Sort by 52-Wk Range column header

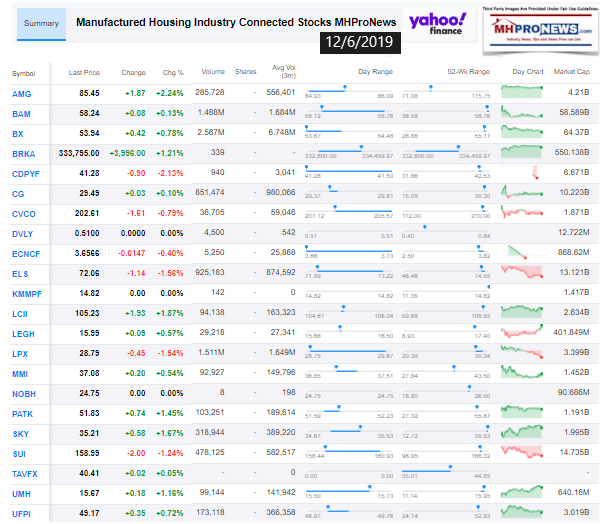[468, 72]
